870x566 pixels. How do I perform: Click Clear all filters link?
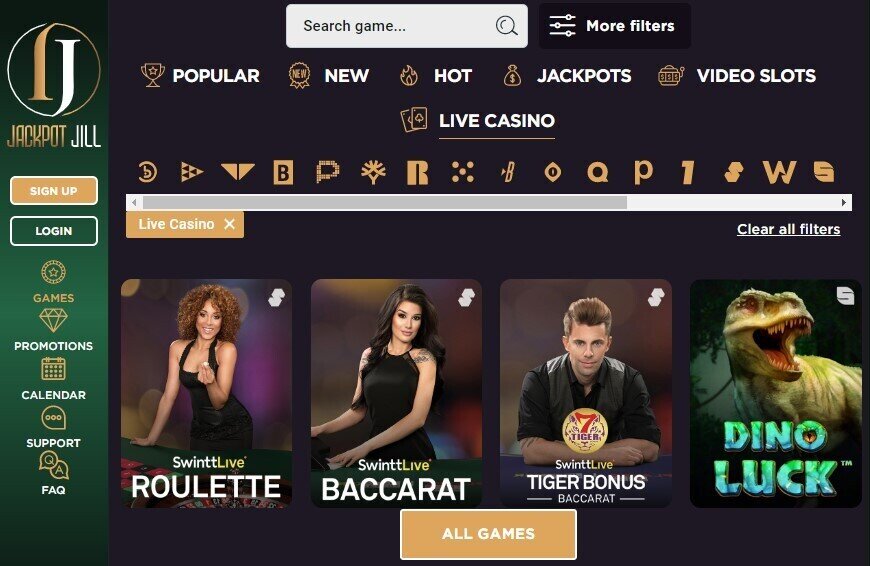pos(788,229)
